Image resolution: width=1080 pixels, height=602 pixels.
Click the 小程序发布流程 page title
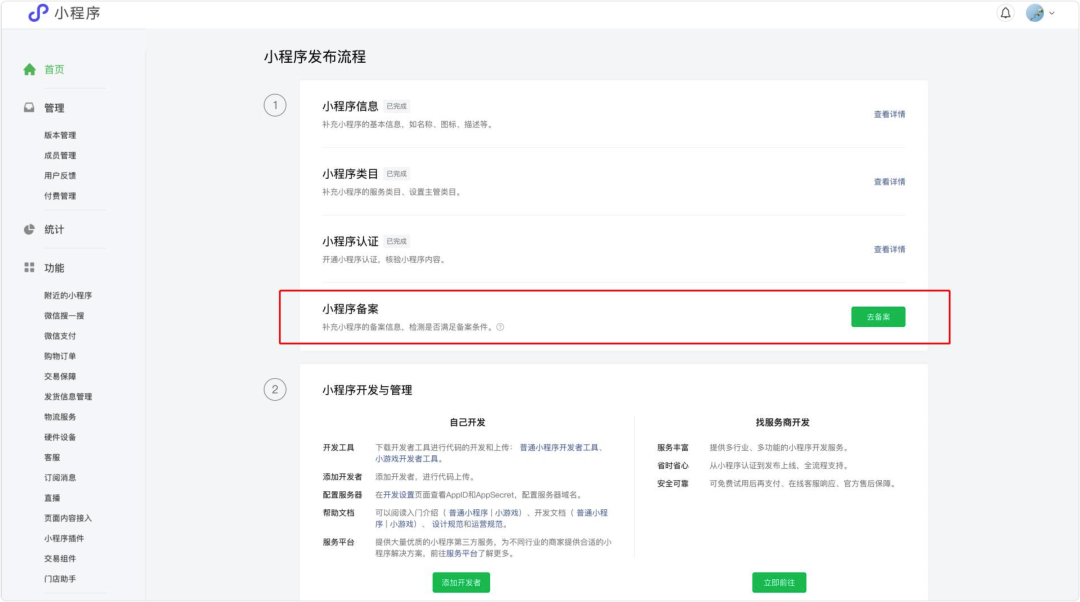point(315,56)
